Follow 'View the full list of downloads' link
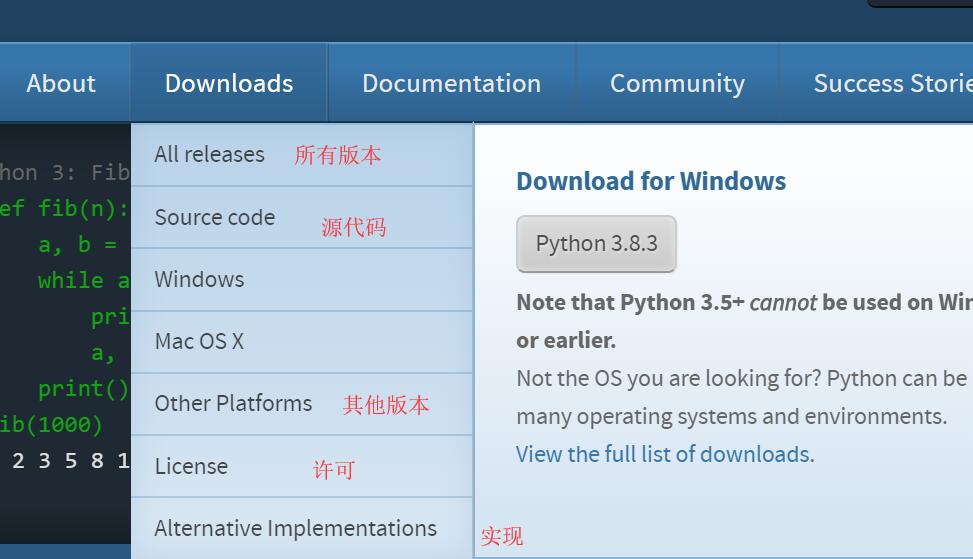The height and width of the screenshot is (559, 973). (665, 454)
